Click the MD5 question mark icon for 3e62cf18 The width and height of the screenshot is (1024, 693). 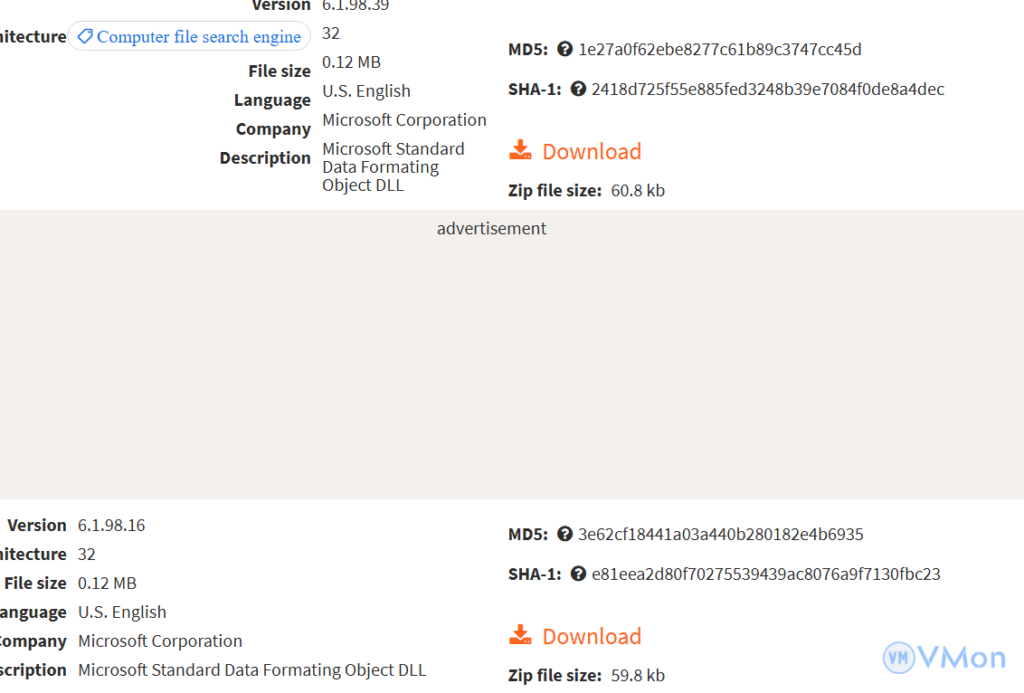565,534
